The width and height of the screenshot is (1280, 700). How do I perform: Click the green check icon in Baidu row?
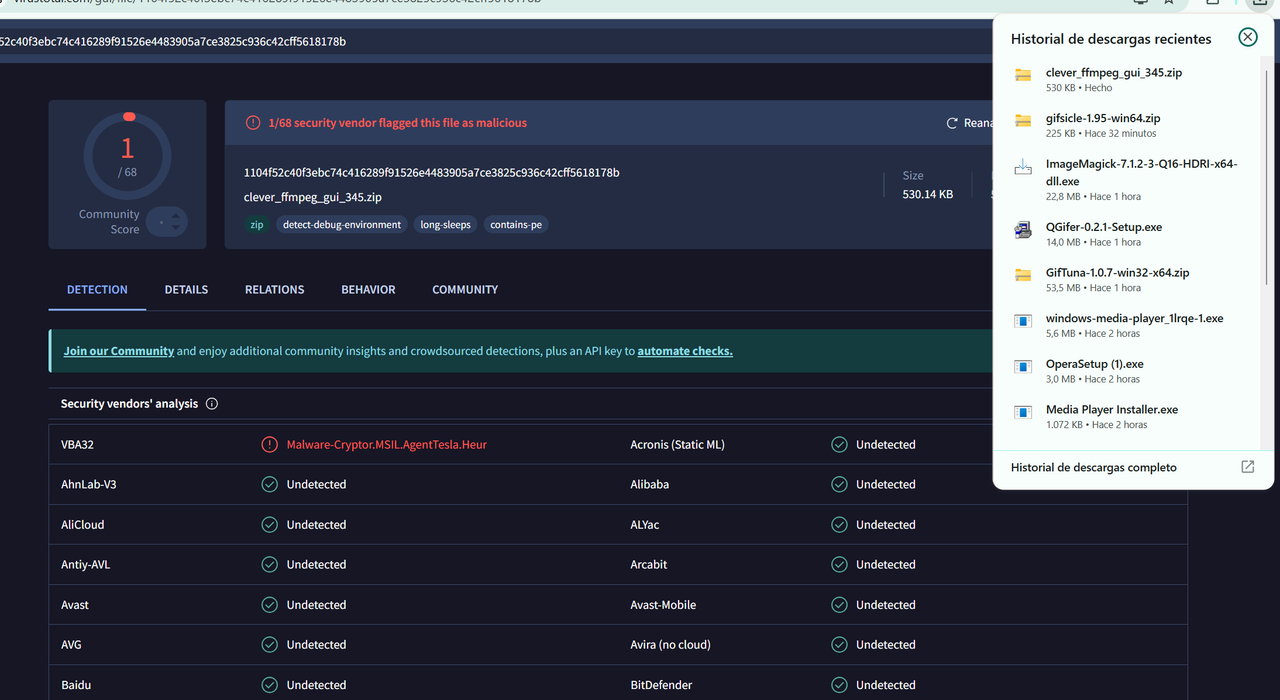270,685
